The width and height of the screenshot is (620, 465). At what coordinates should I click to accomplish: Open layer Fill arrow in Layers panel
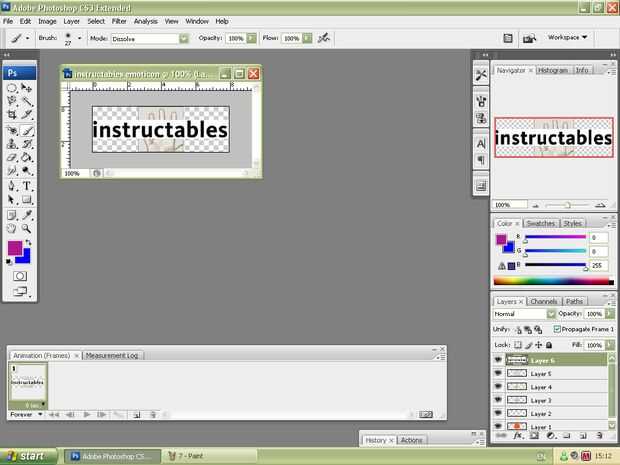point(609,345)
